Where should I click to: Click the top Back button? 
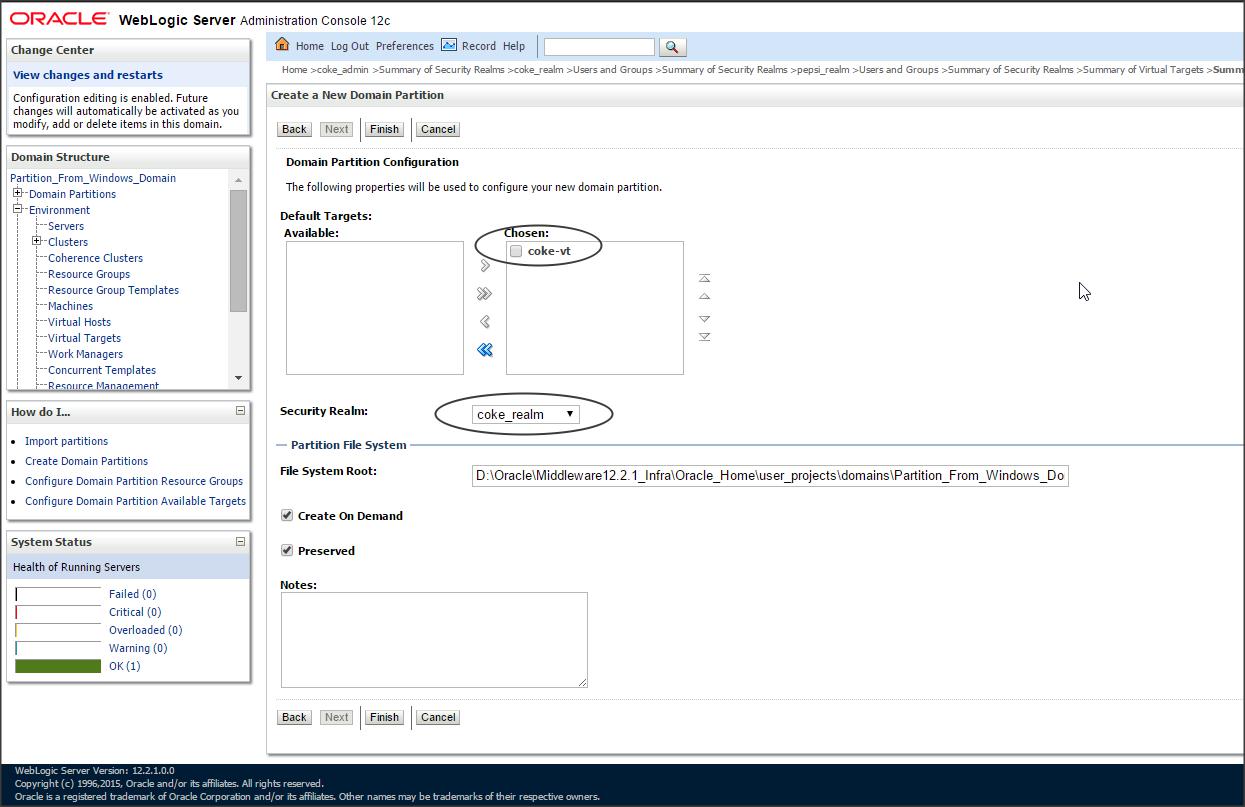[294, 129]
